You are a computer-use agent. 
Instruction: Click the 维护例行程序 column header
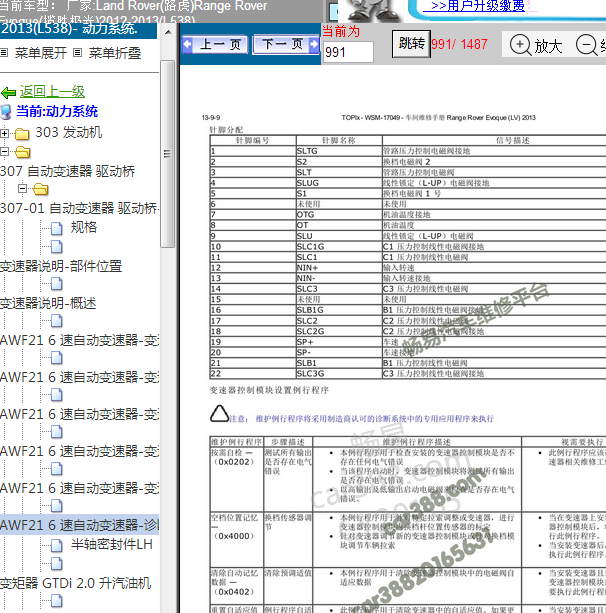[237, 442]
